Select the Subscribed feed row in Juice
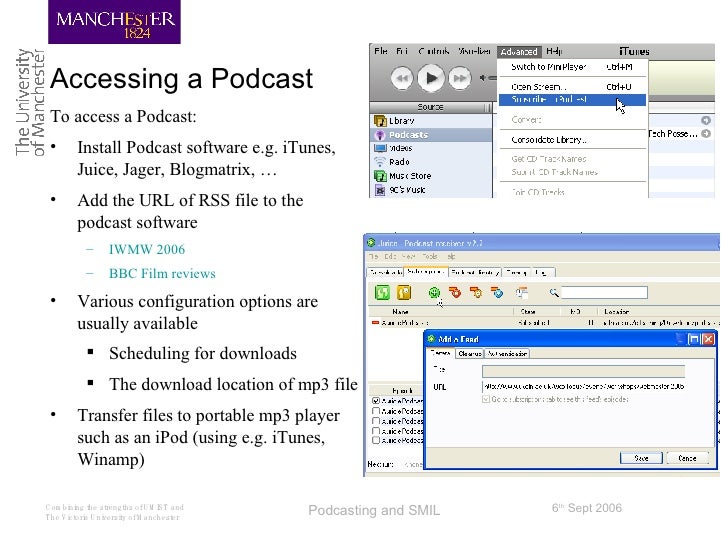The image size is (728, 546). coord(544,323)
